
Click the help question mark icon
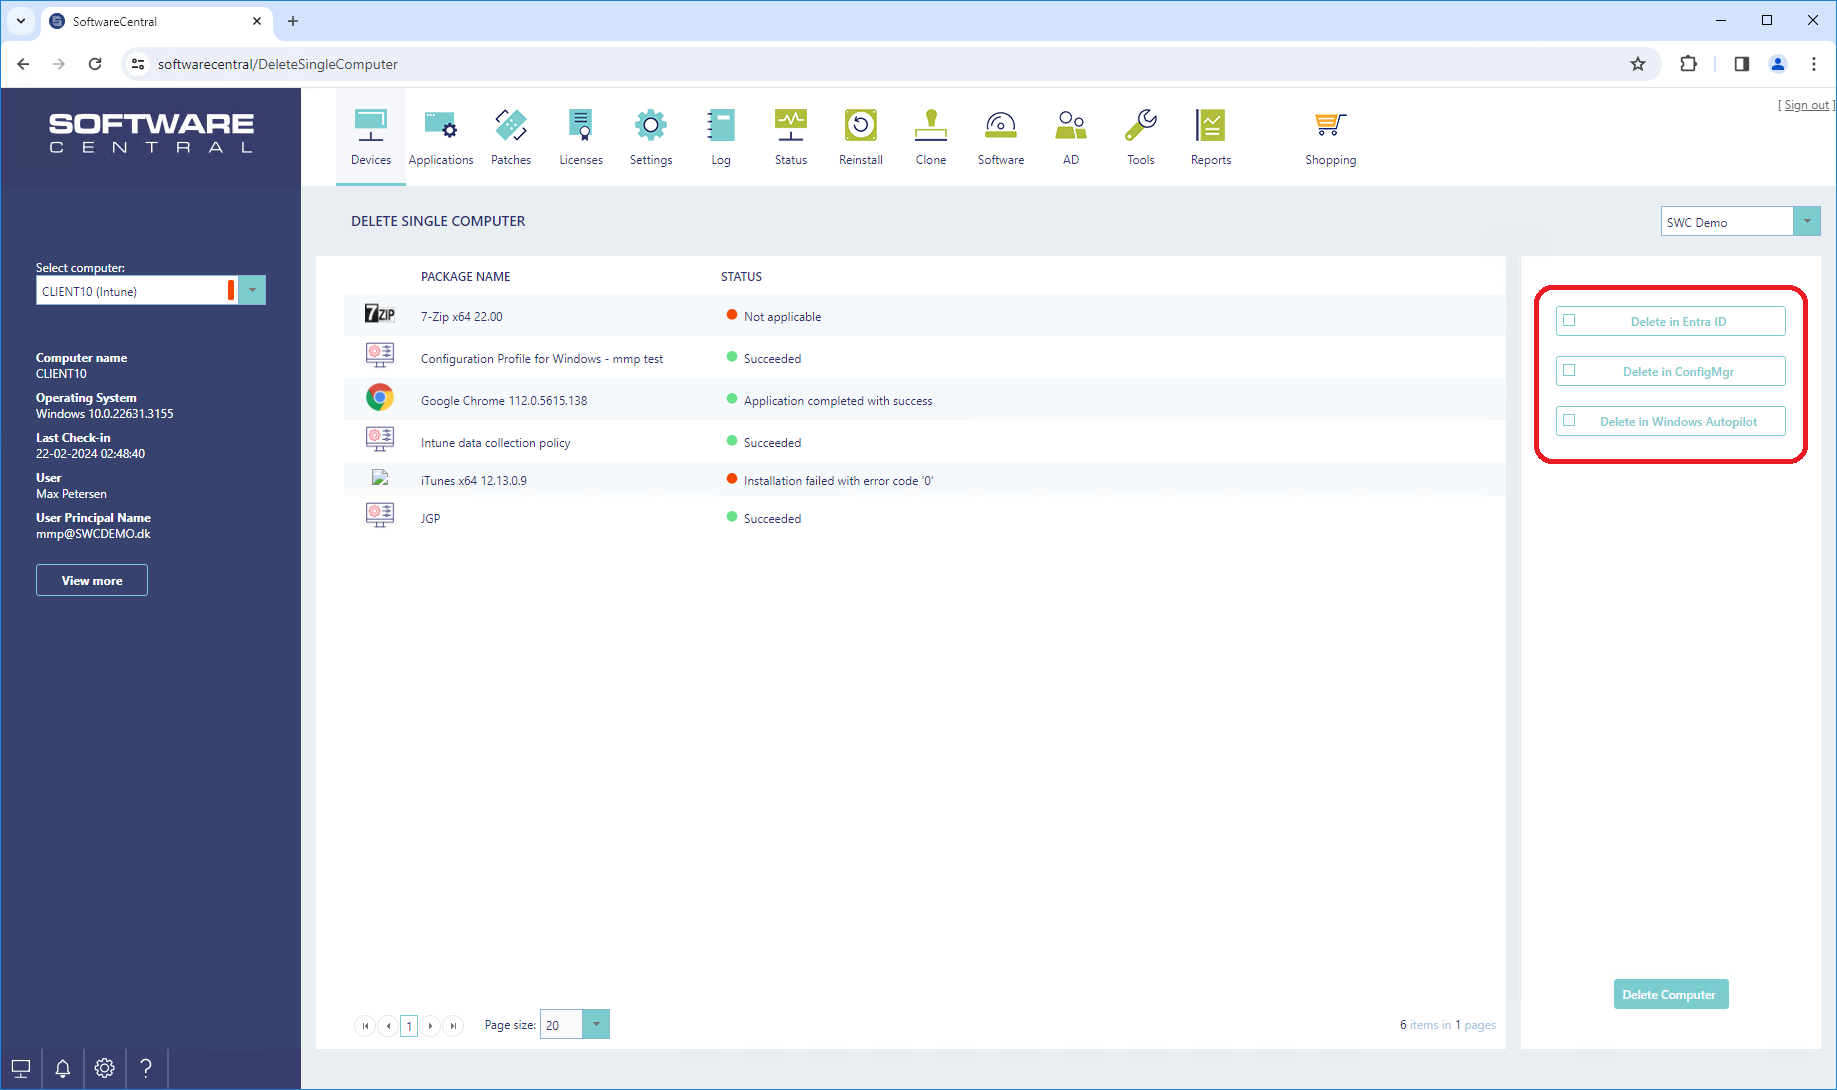(146, 1068)
